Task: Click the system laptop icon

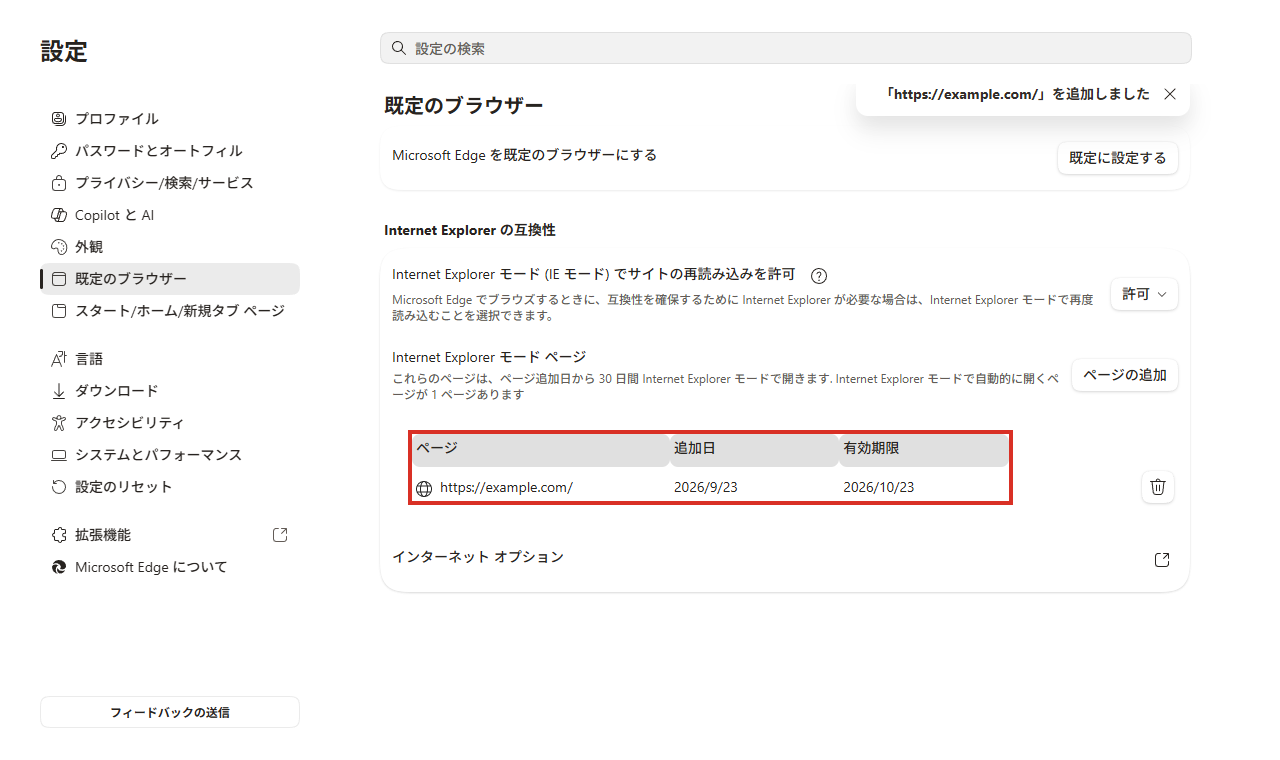Action: pos(58,455)
